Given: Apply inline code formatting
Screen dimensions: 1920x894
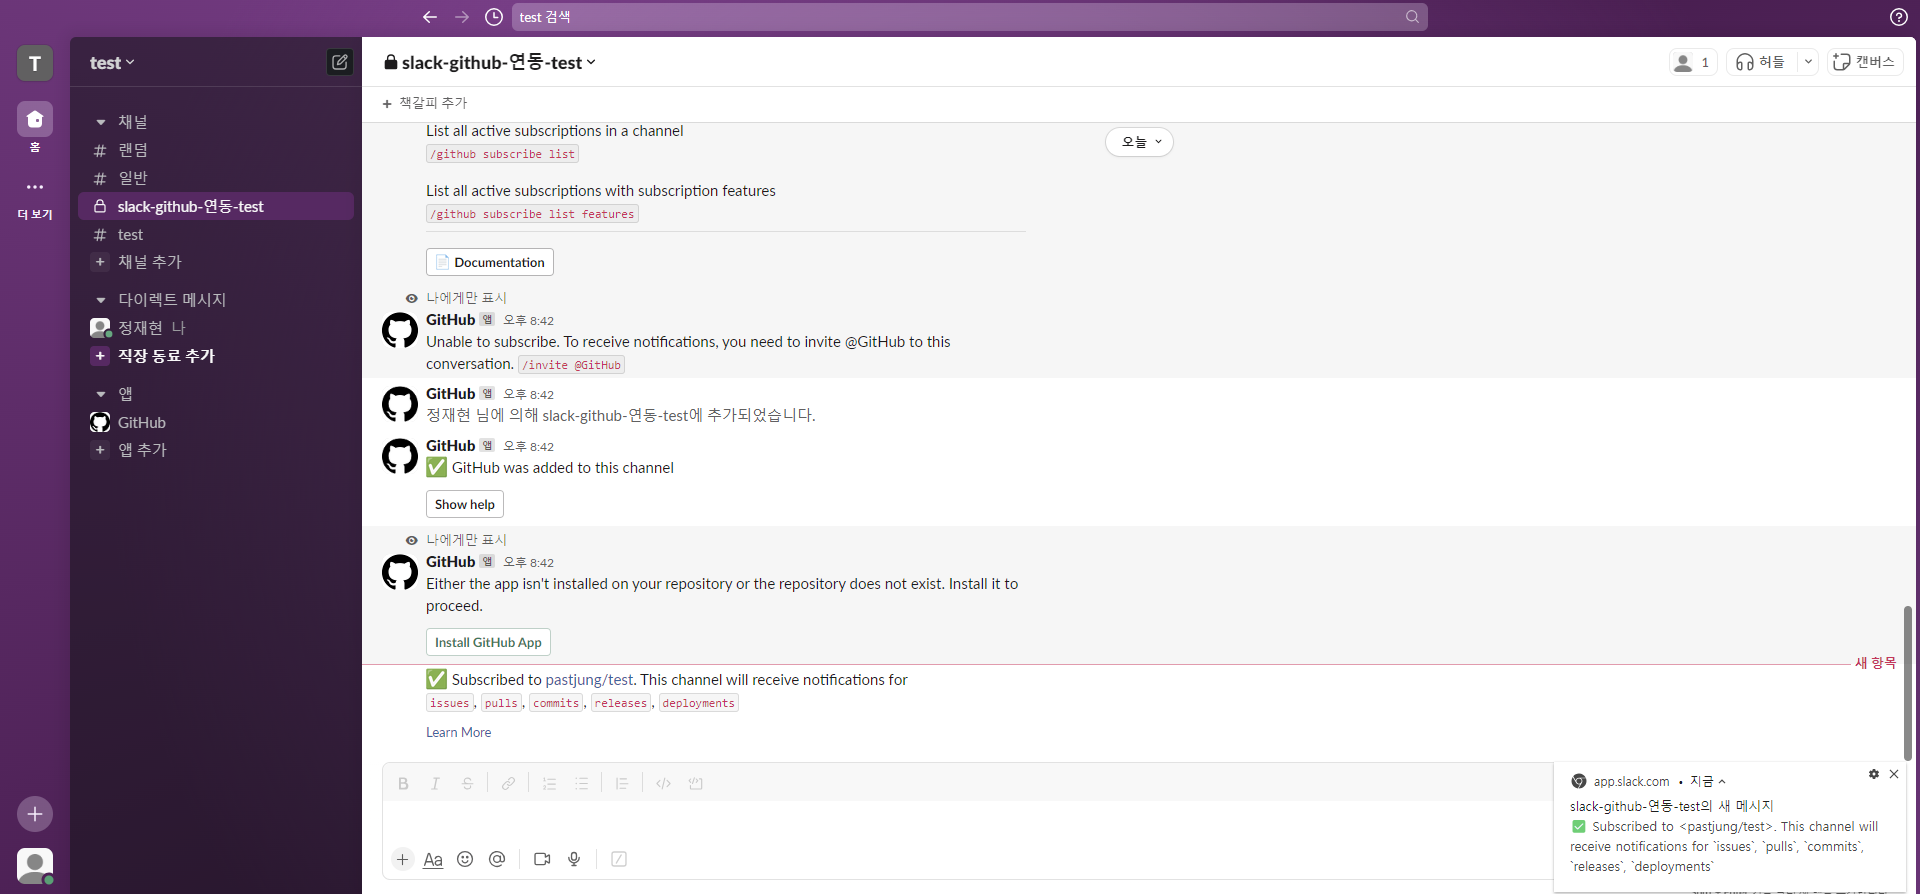Looking at the screenshot, I should tap(663, 784).
